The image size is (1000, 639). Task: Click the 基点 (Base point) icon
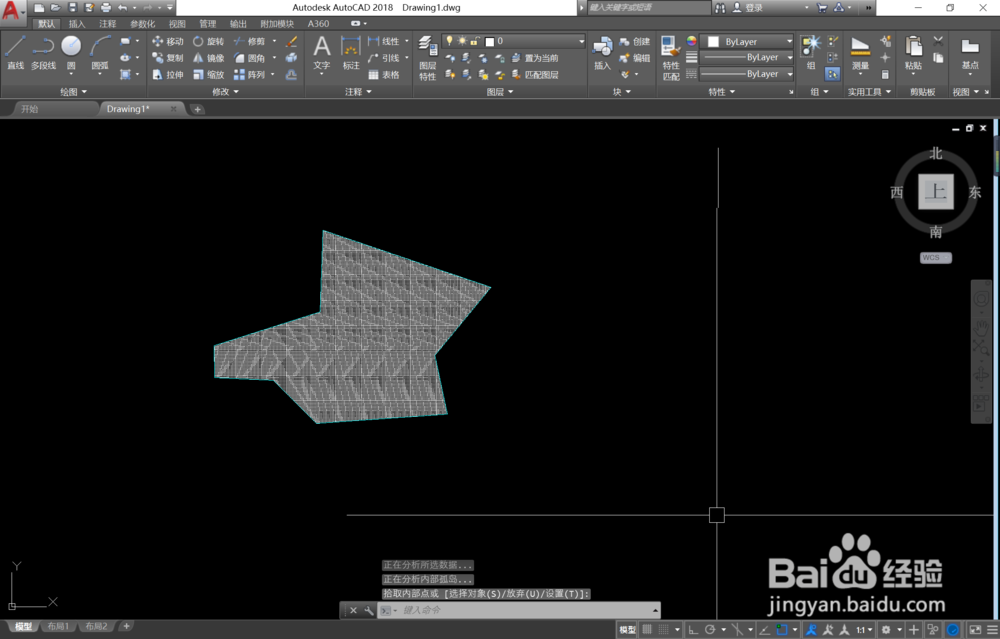970,53
